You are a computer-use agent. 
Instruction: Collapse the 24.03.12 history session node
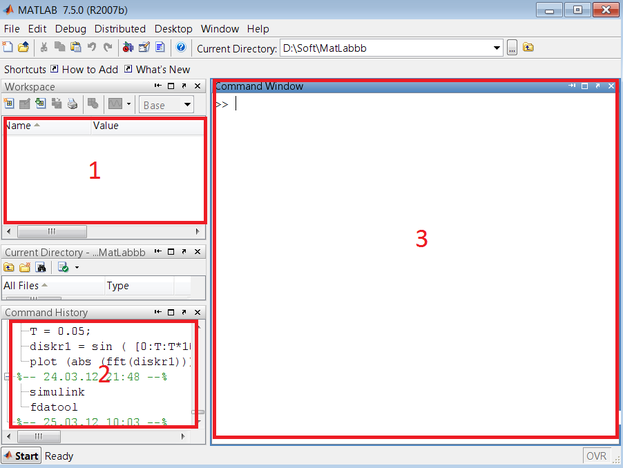point(7,377)
